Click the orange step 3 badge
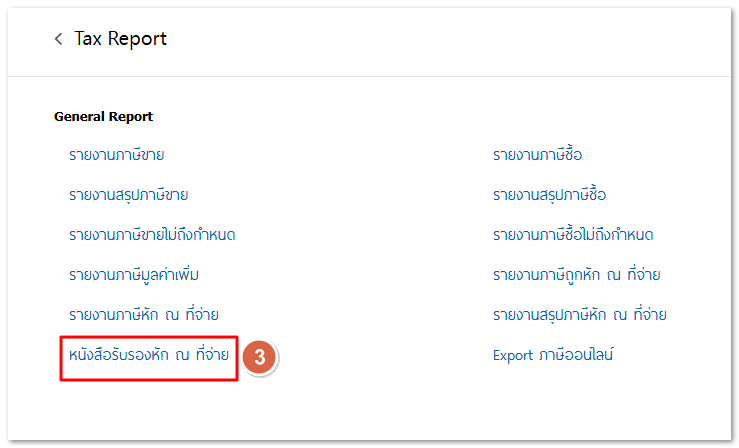This screenshot has width=739, height=448. pos(259,356)
